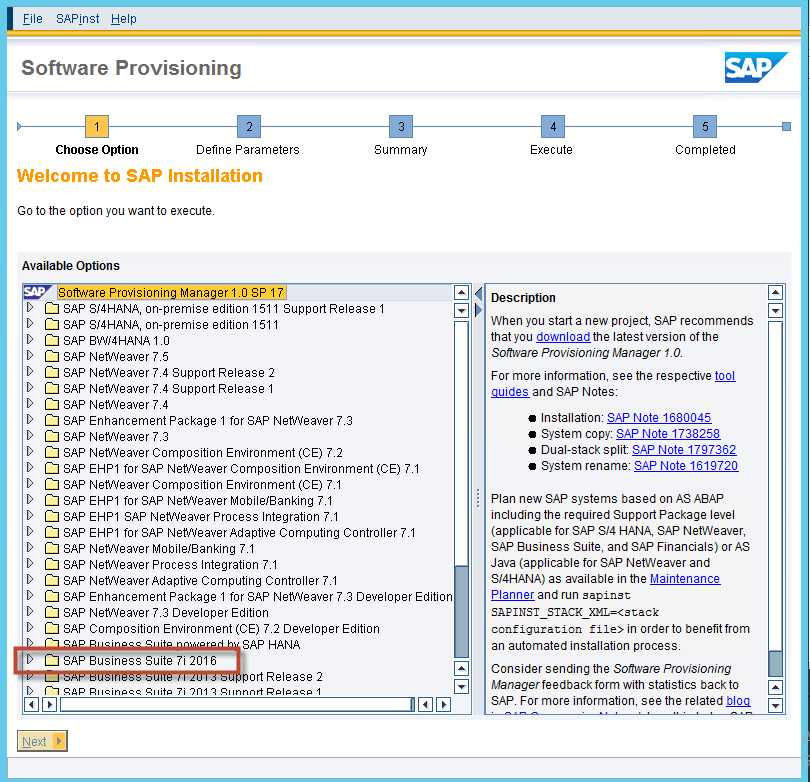
Task: Click the folder icon beside SAP BW/4HANA 1.0
Action: [51, 341]
